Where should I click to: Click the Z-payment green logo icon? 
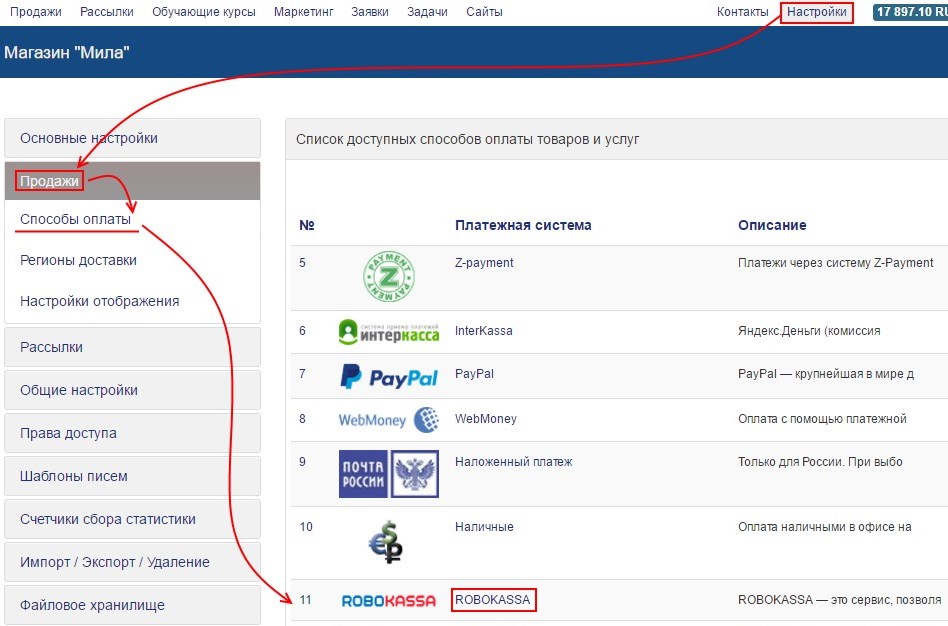388,277
